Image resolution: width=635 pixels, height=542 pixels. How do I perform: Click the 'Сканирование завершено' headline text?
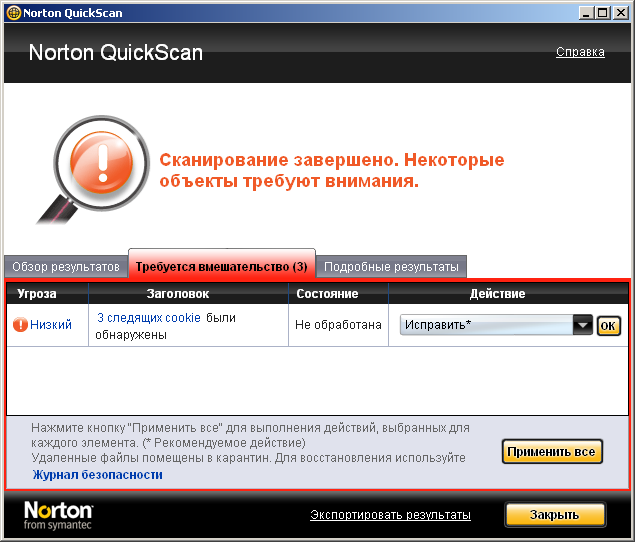(x=332, y=171)
